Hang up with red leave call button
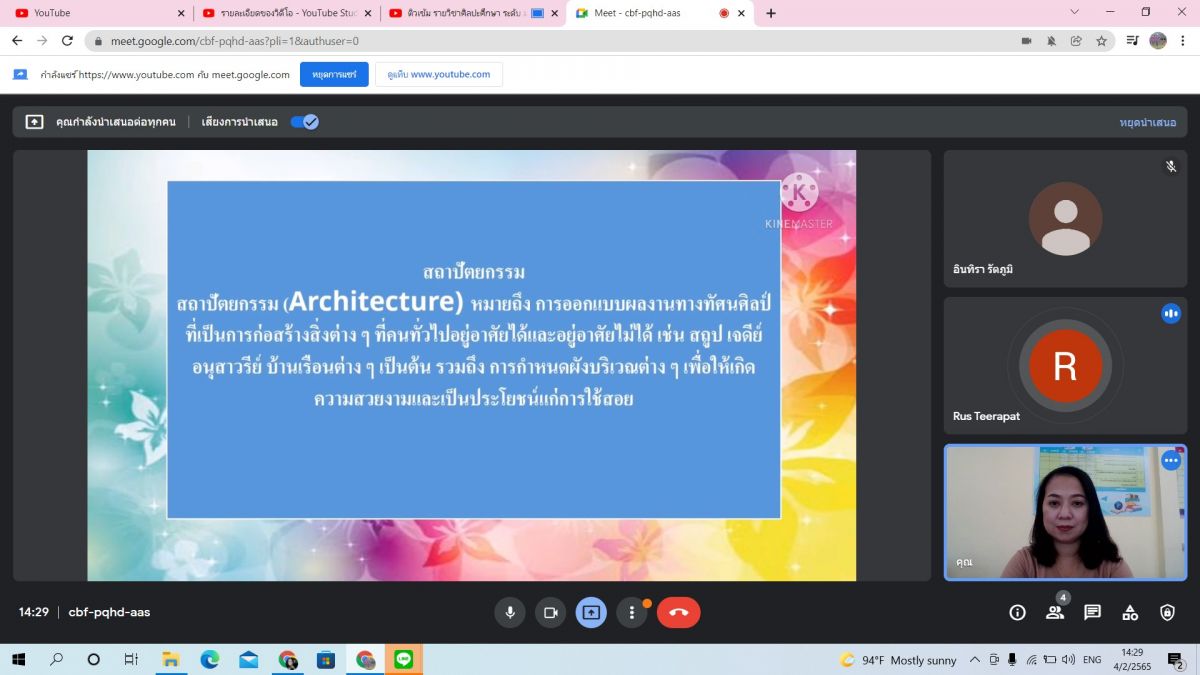This screenshot has height=675, width=1200. pyautogui.click(x=679, y=612)
